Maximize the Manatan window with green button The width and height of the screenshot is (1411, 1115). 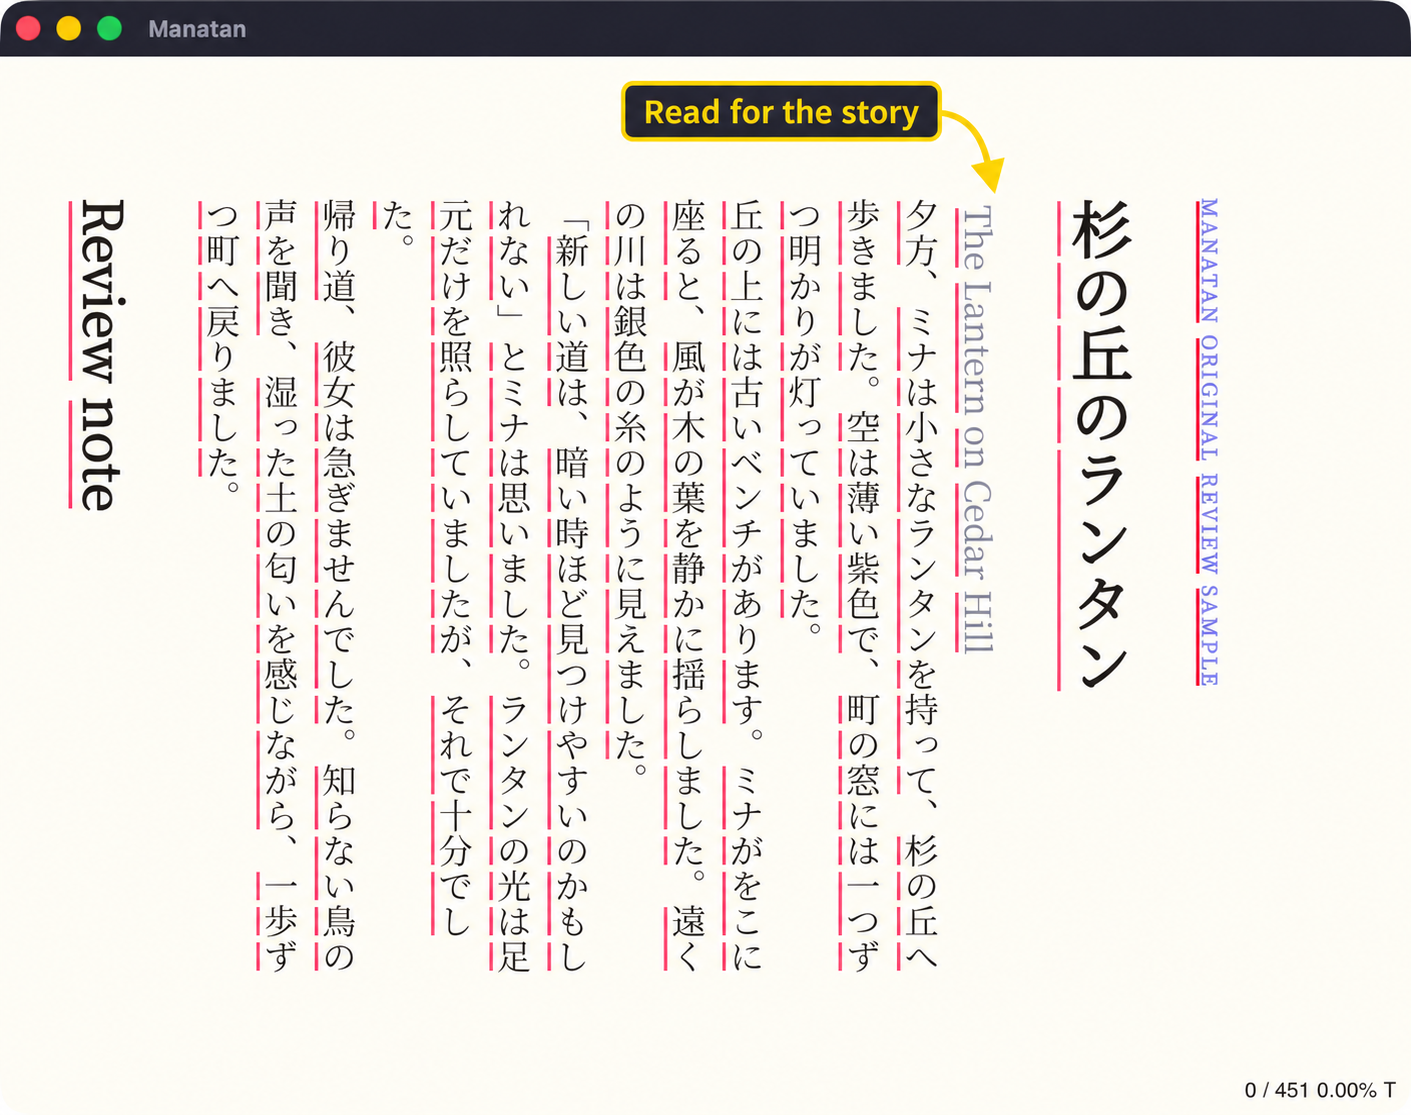[109, 28]
